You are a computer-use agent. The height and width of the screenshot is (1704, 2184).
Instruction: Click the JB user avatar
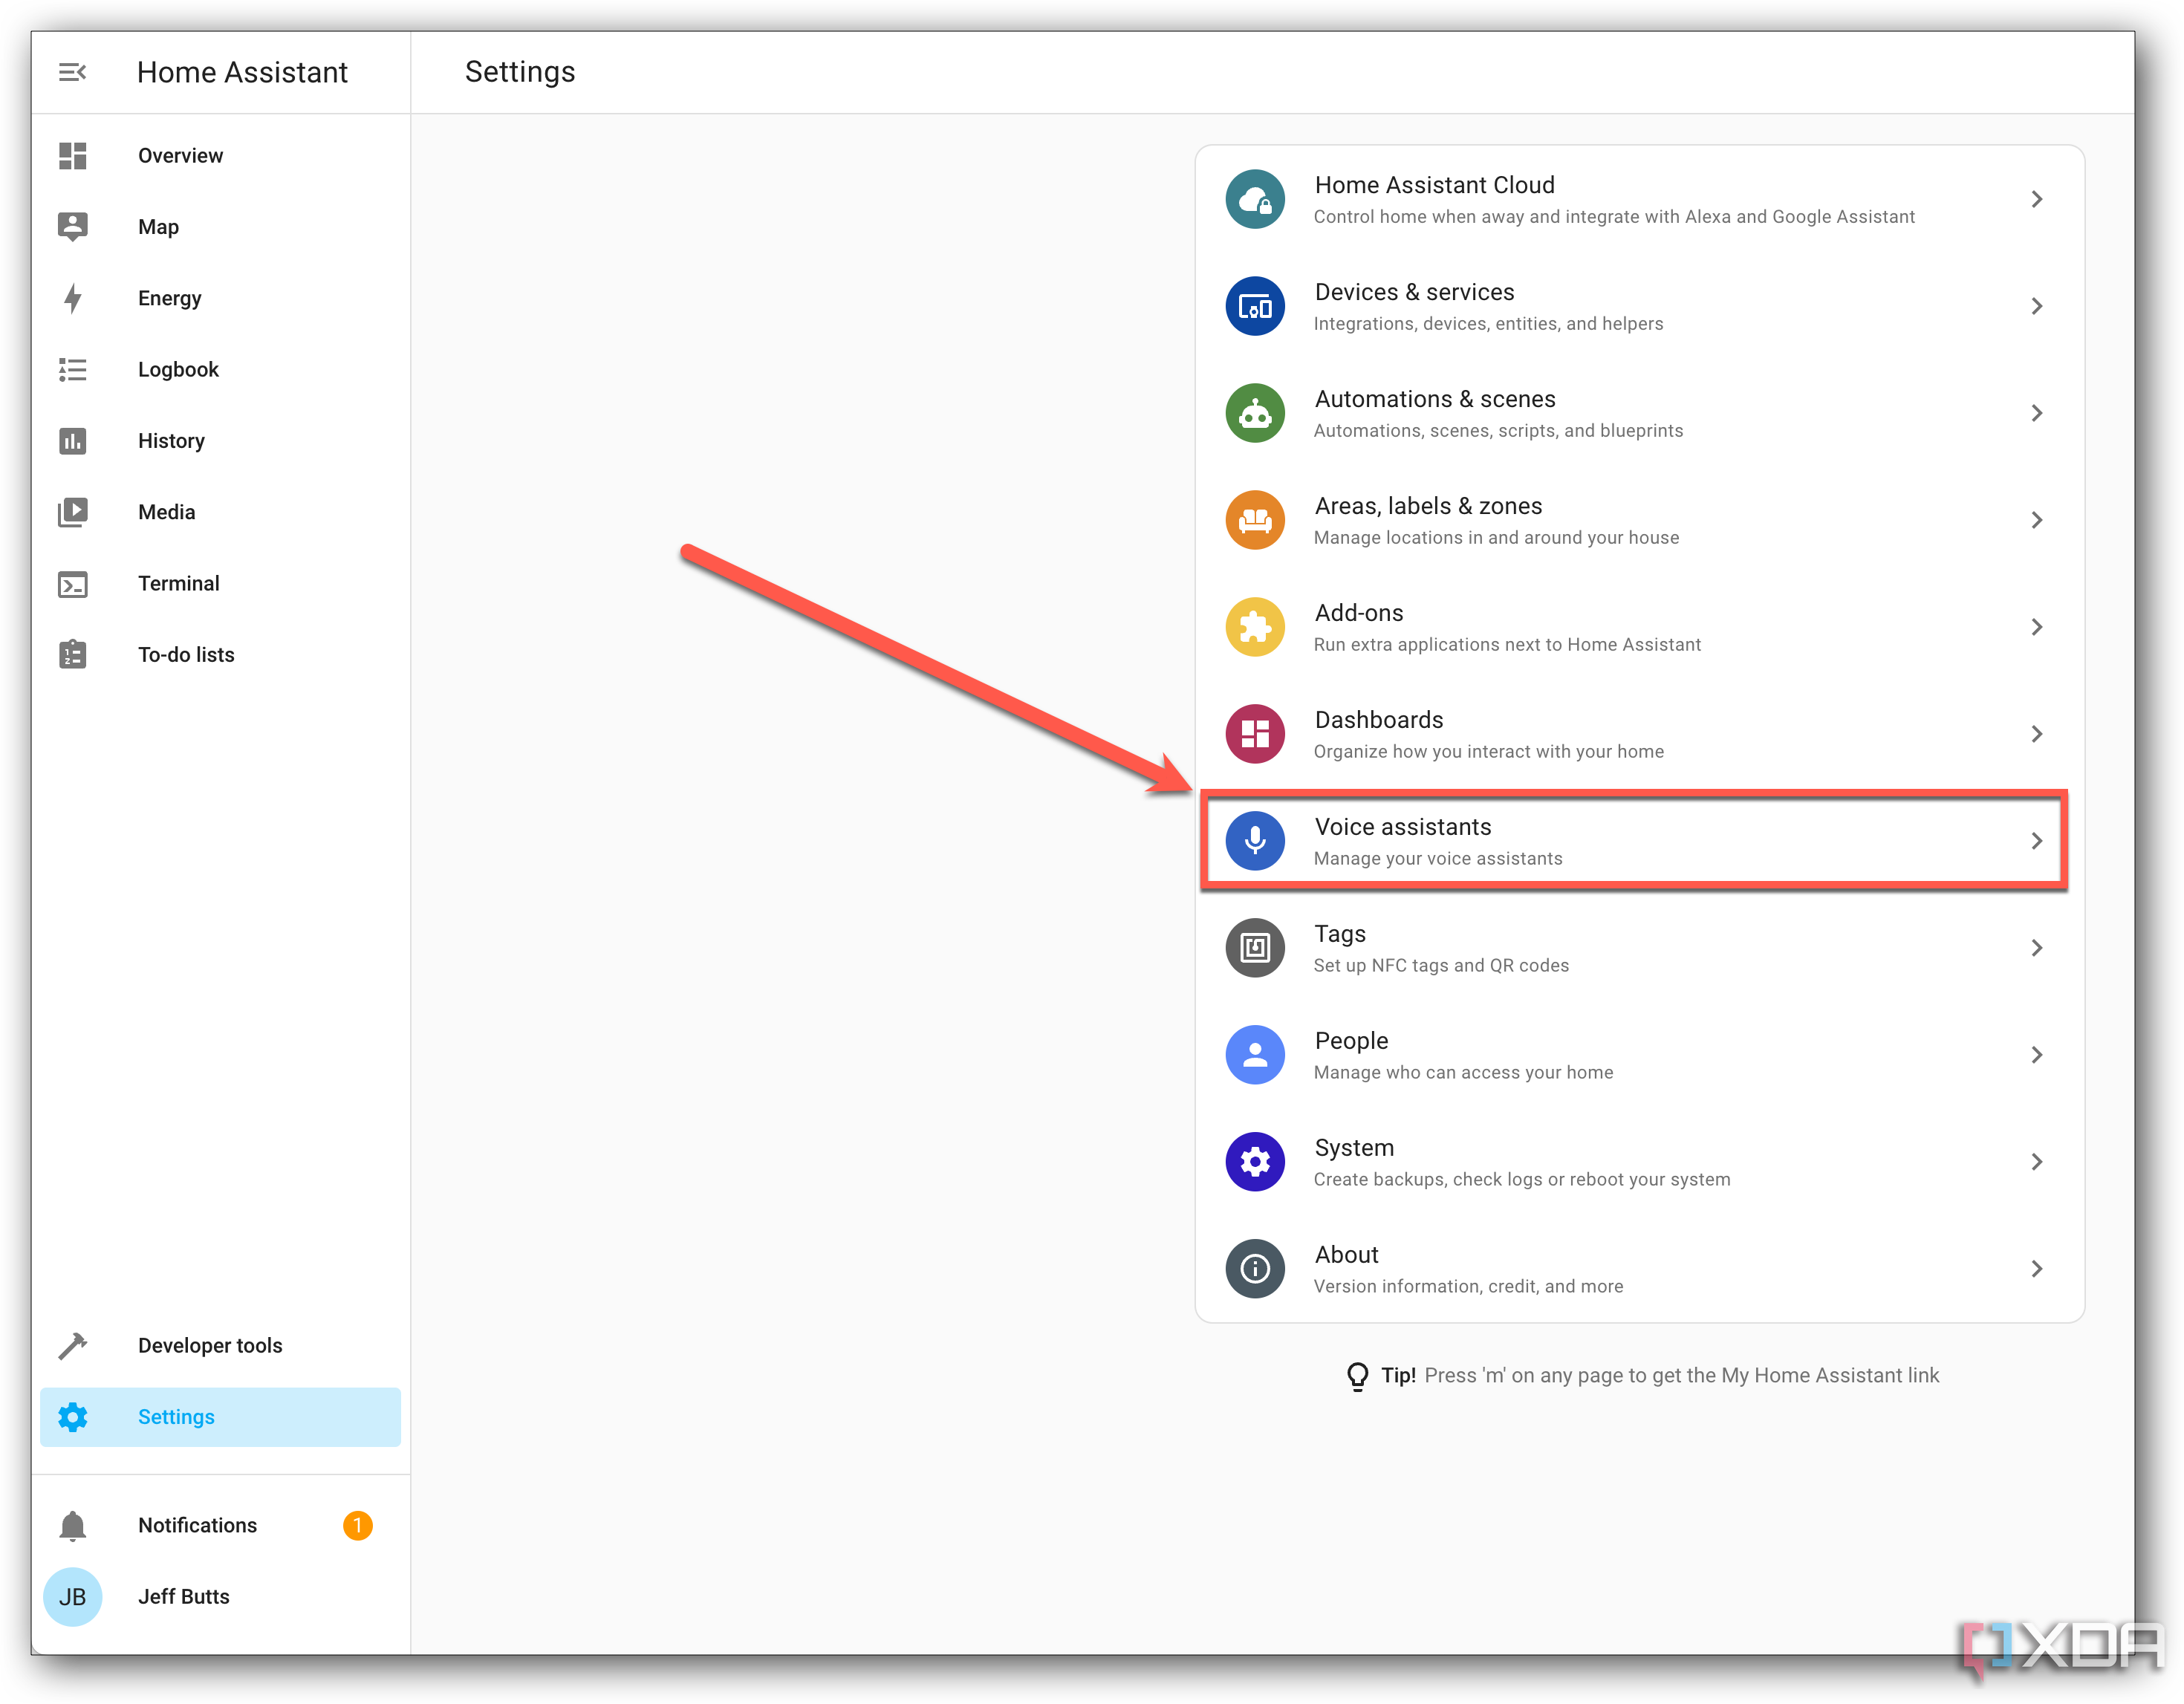[x=72, y=1597]
